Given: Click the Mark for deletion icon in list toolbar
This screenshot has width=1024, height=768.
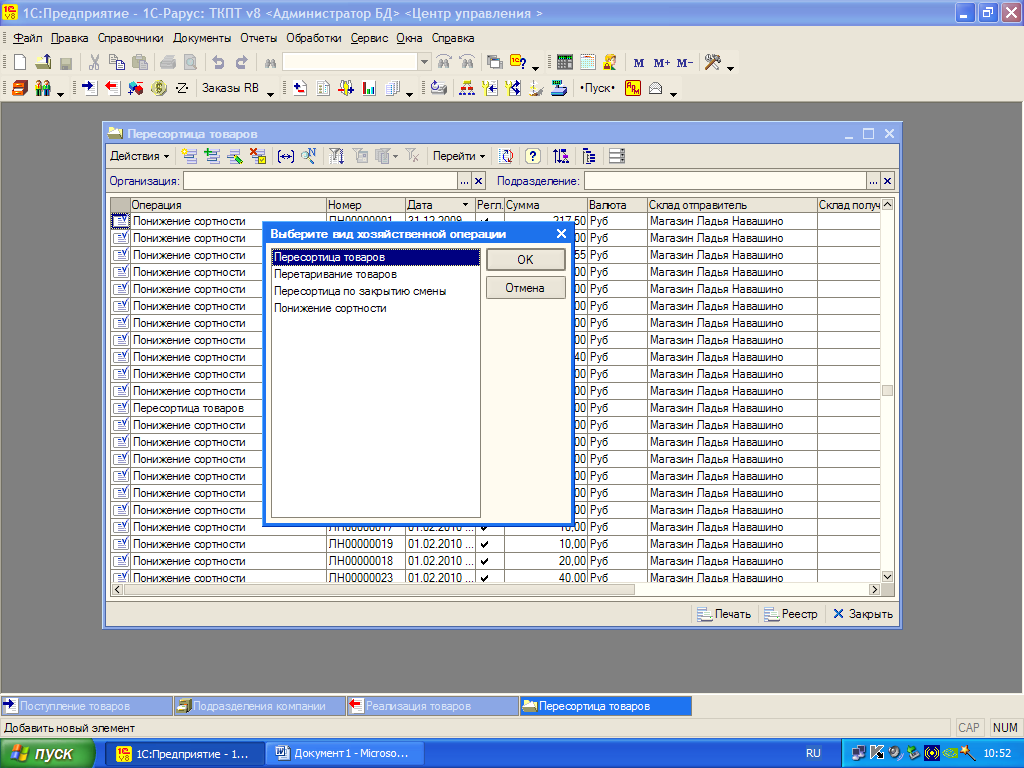Looking at the screenshot, I should point(258,156).
